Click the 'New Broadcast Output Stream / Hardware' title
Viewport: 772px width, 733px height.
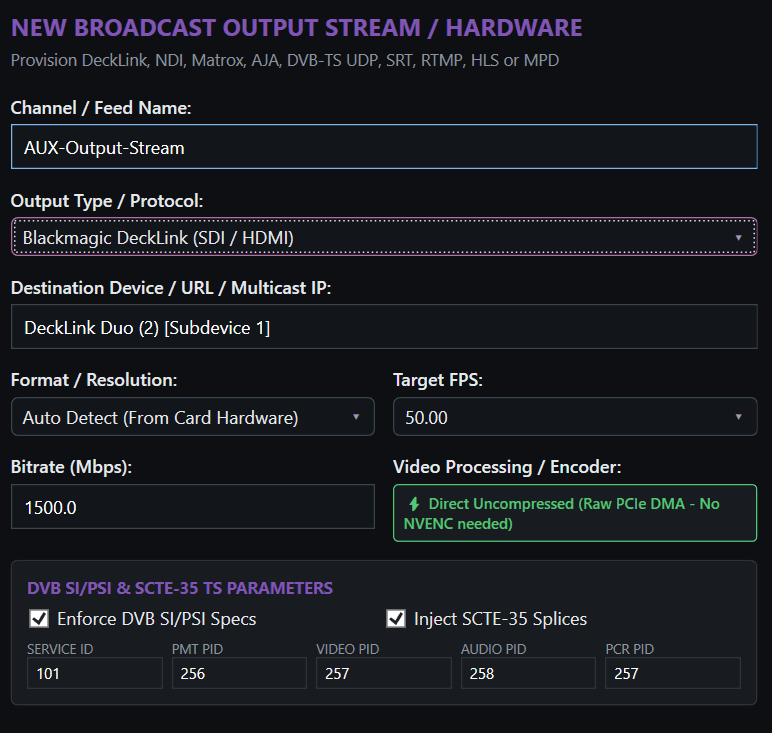click(x=296, y=28)
